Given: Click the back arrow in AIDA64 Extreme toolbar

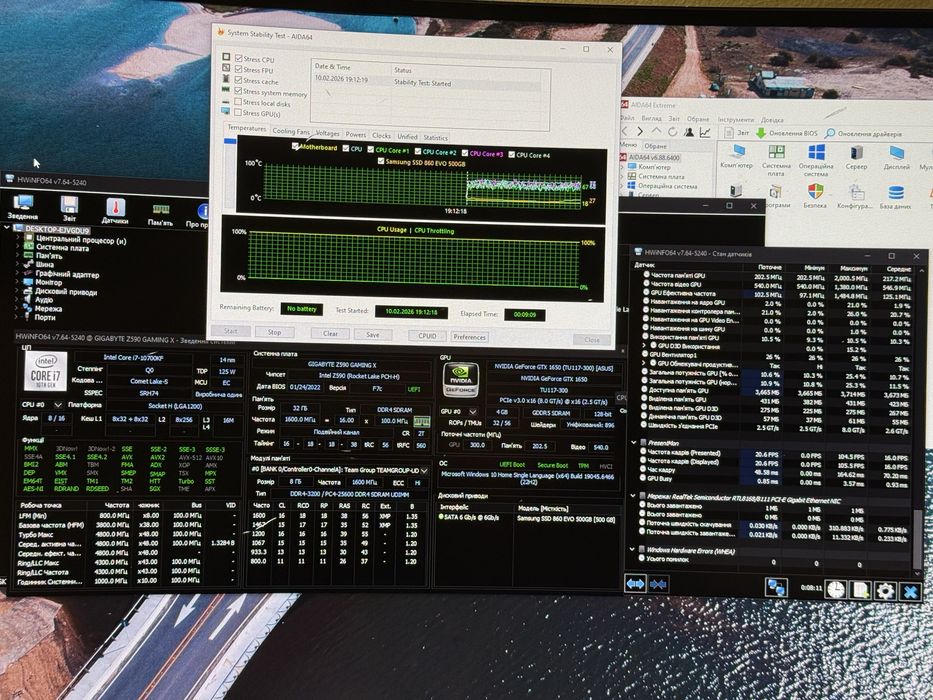Looking at the screenshot, I should click(x=625, y=131).
